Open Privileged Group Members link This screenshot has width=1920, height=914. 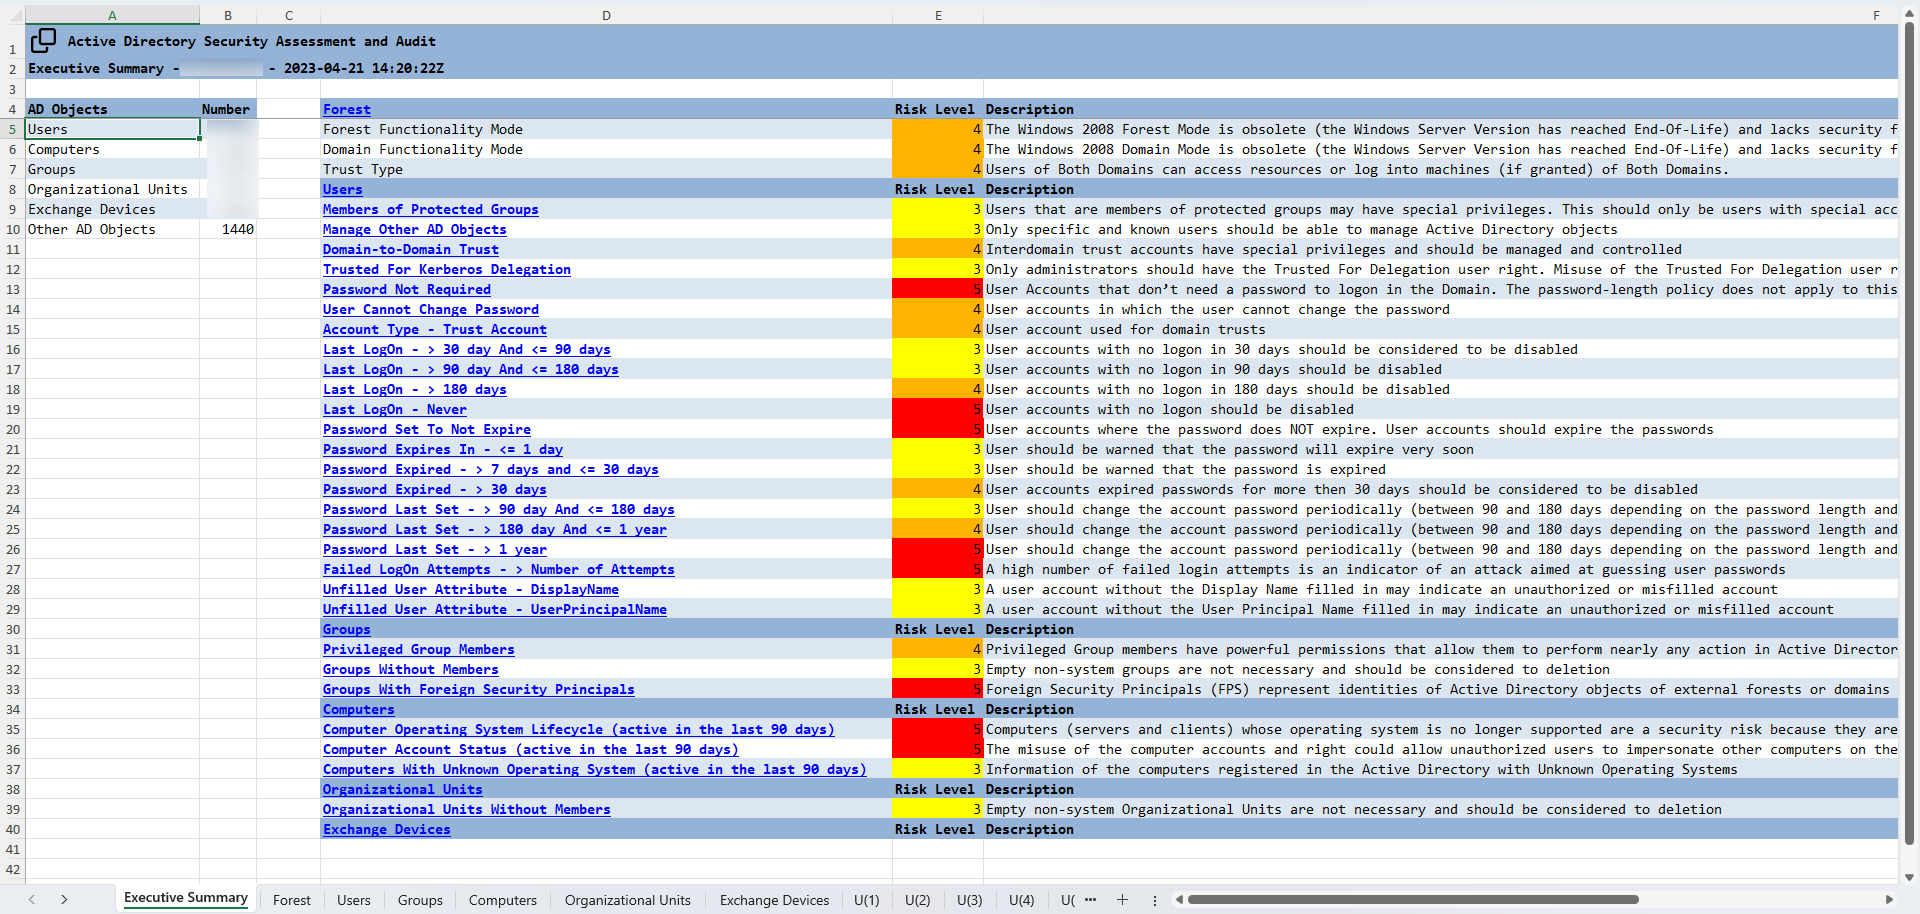tap(418, 649)
